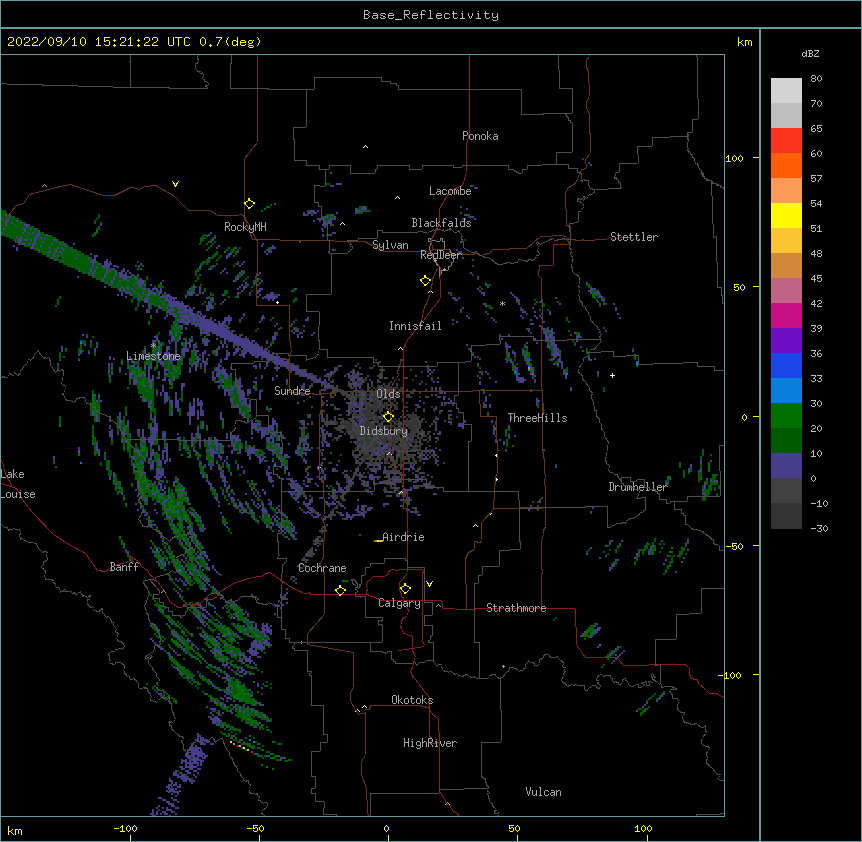Select the violet 36-39 dBZ legend swatch
Viewport: 862px width, 842px height.
(x=786, y=341)
